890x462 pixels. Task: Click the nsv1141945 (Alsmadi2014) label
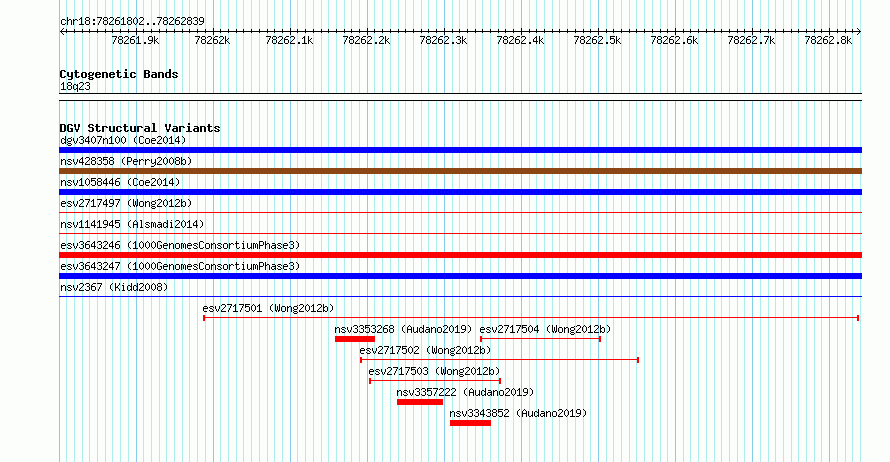(132, 224)
